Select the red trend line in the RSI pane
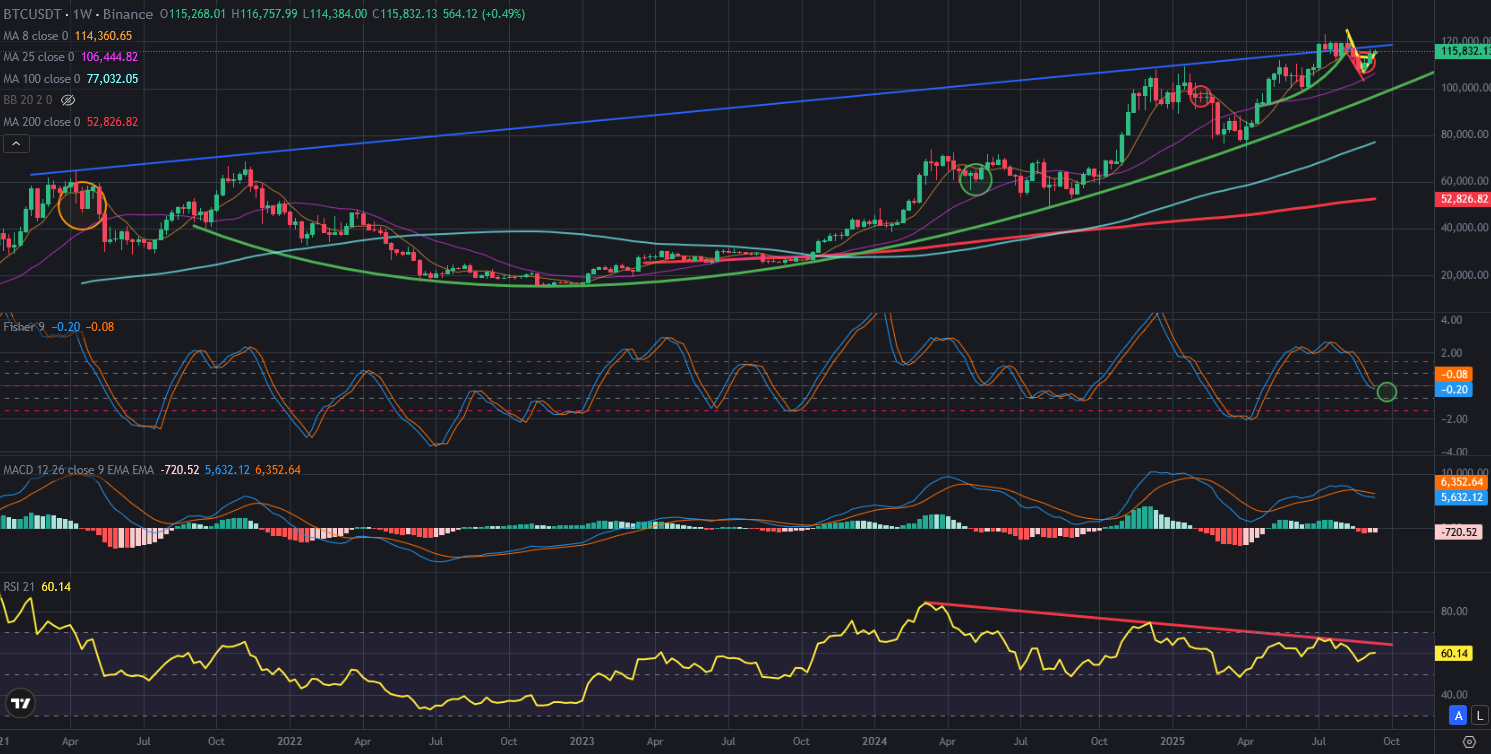 coord(1158,623)
